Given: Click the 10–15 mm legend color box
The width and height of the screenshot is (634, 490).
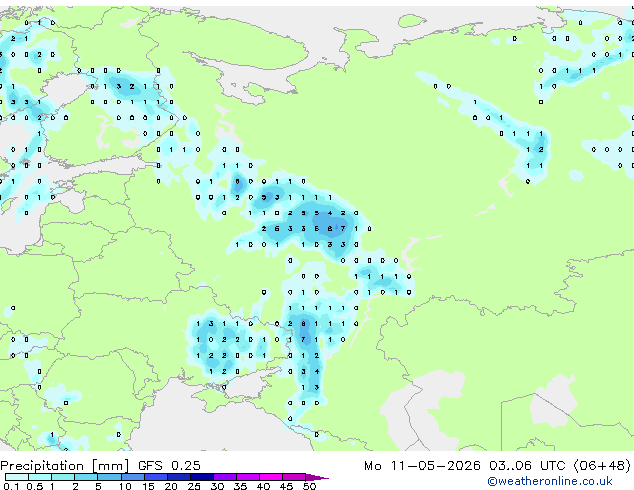Looking at the screenshot, I should click(x=132, y=477).
